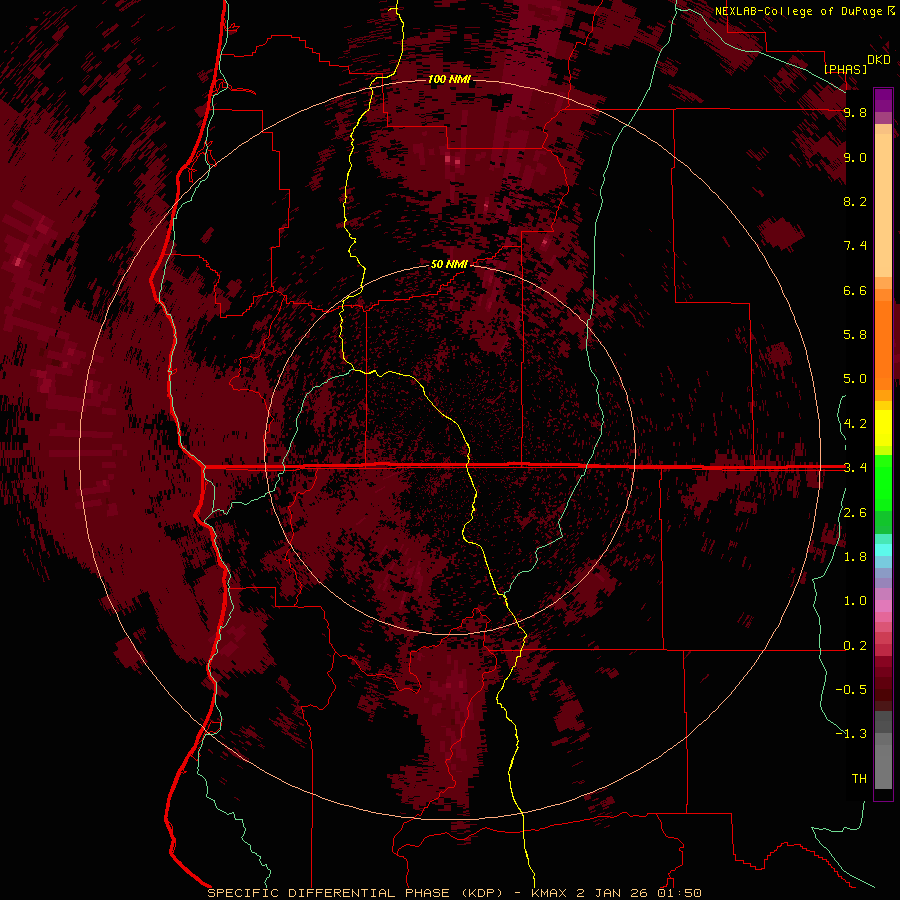Click the -1.3 value on the color scale

(x=851, y=734)
